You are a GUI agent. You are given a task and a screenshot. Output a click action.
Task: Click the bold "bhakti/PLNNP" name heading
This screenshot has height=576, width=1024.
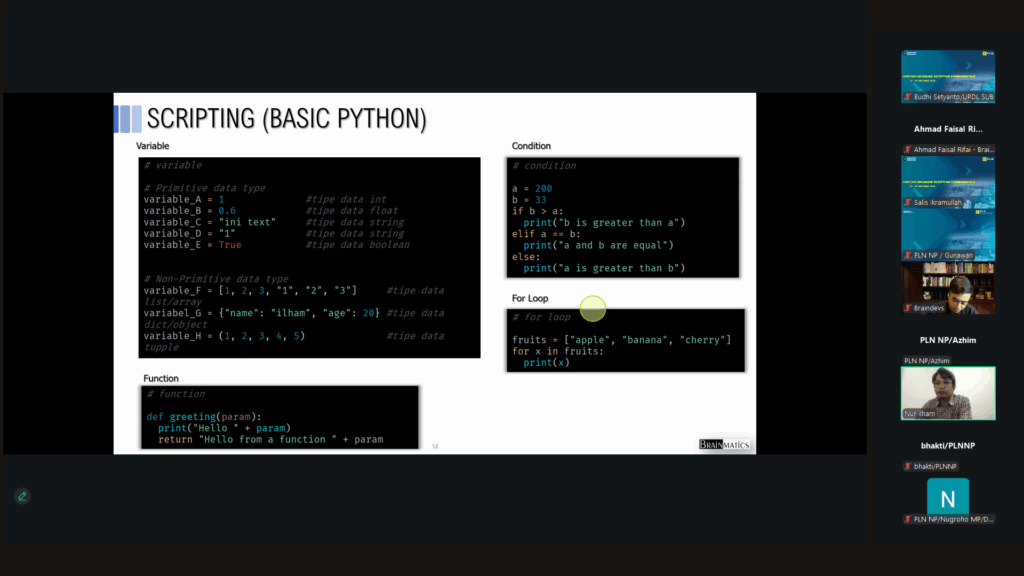[x=947, y=444]
